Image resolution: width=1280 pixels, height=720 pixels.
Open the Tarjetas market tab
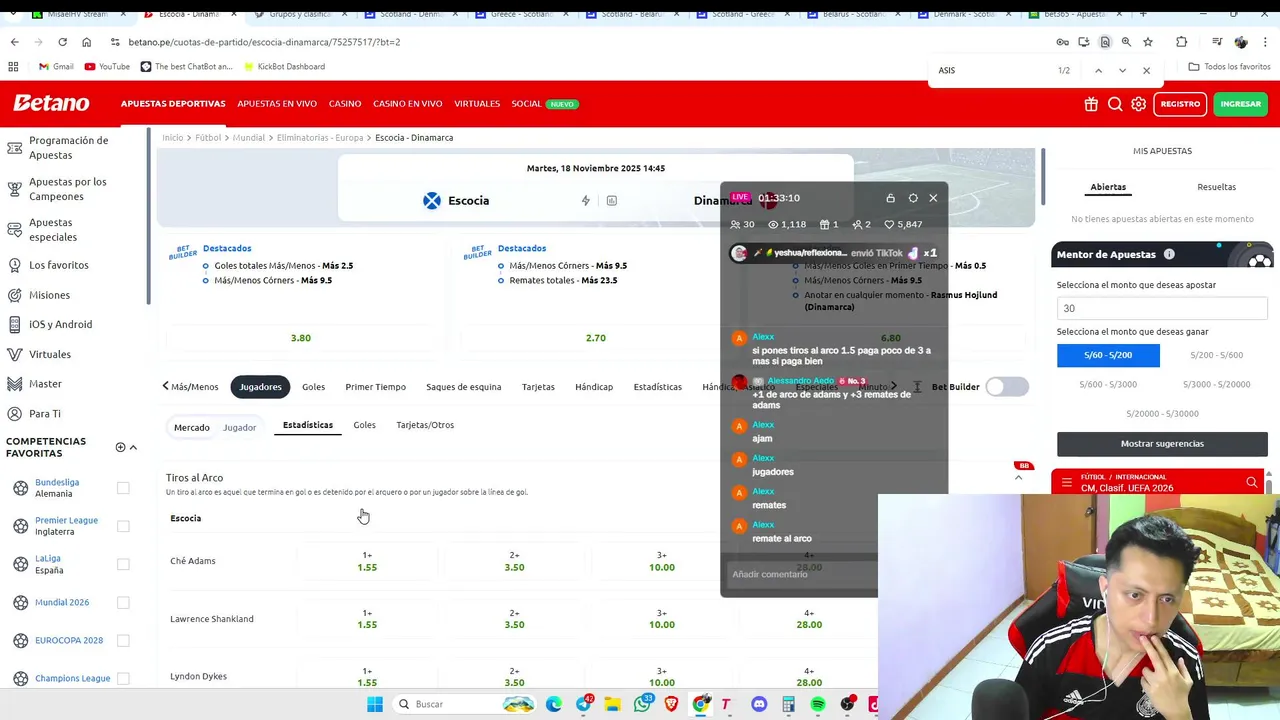[538, 387]
